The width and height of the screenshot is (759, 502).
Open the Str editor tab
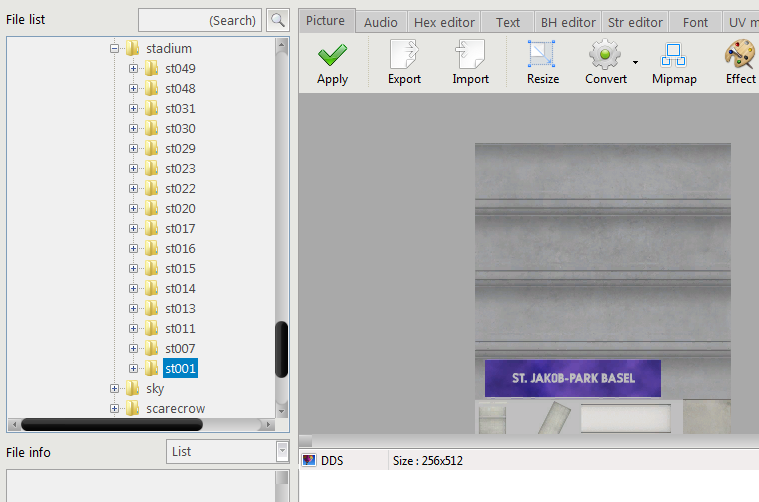coord(635,22)
